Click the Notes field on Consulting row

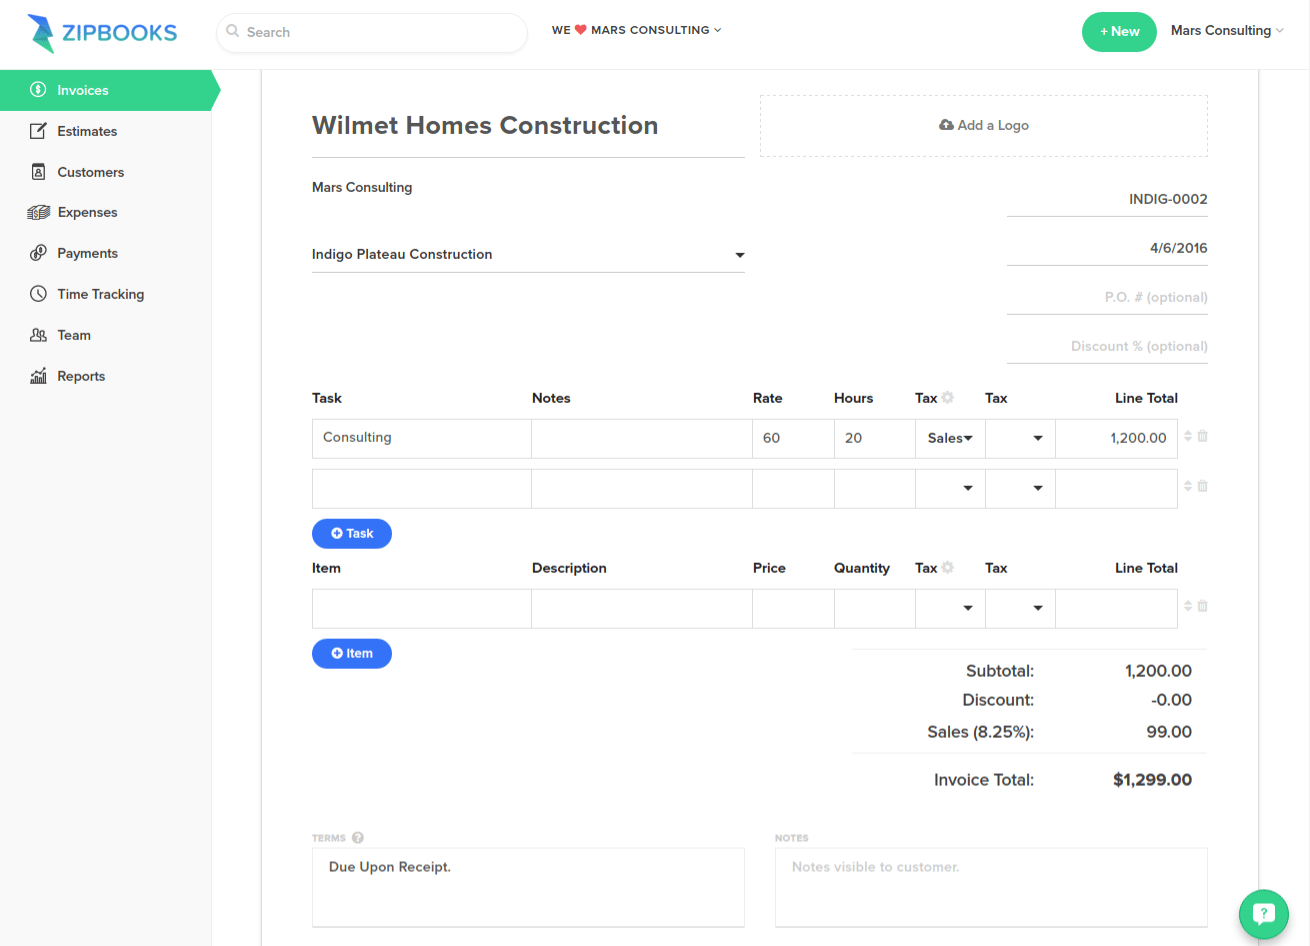pos(642,438)
